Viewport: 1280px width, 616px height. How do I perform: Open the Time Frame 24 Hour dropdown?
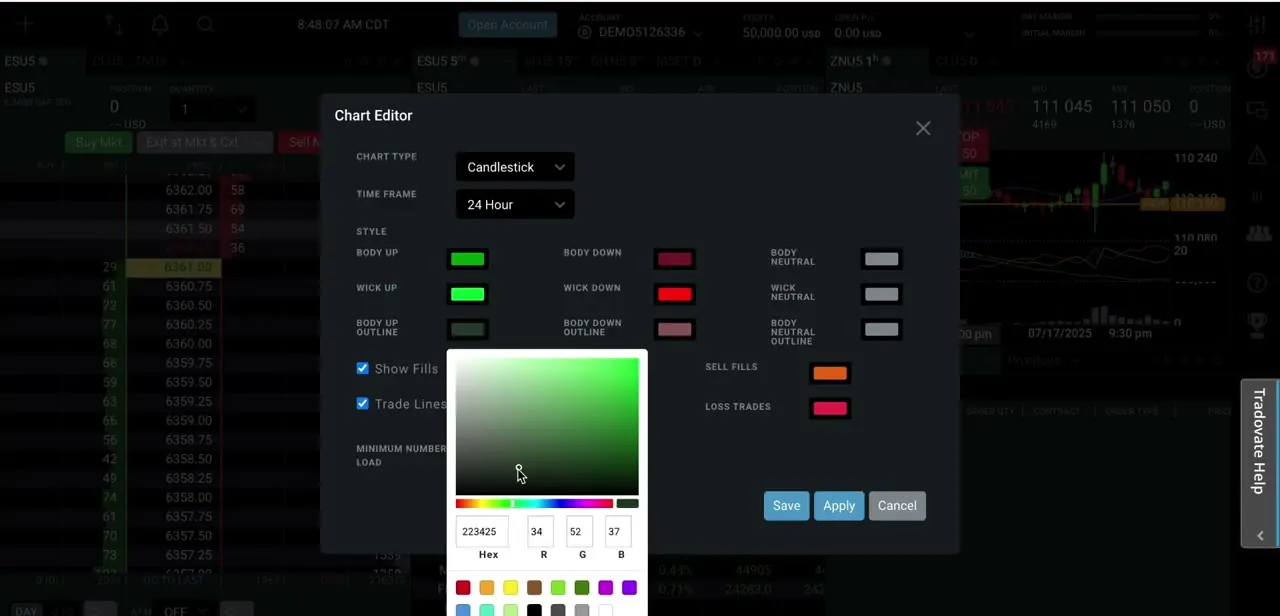(515, 204)
